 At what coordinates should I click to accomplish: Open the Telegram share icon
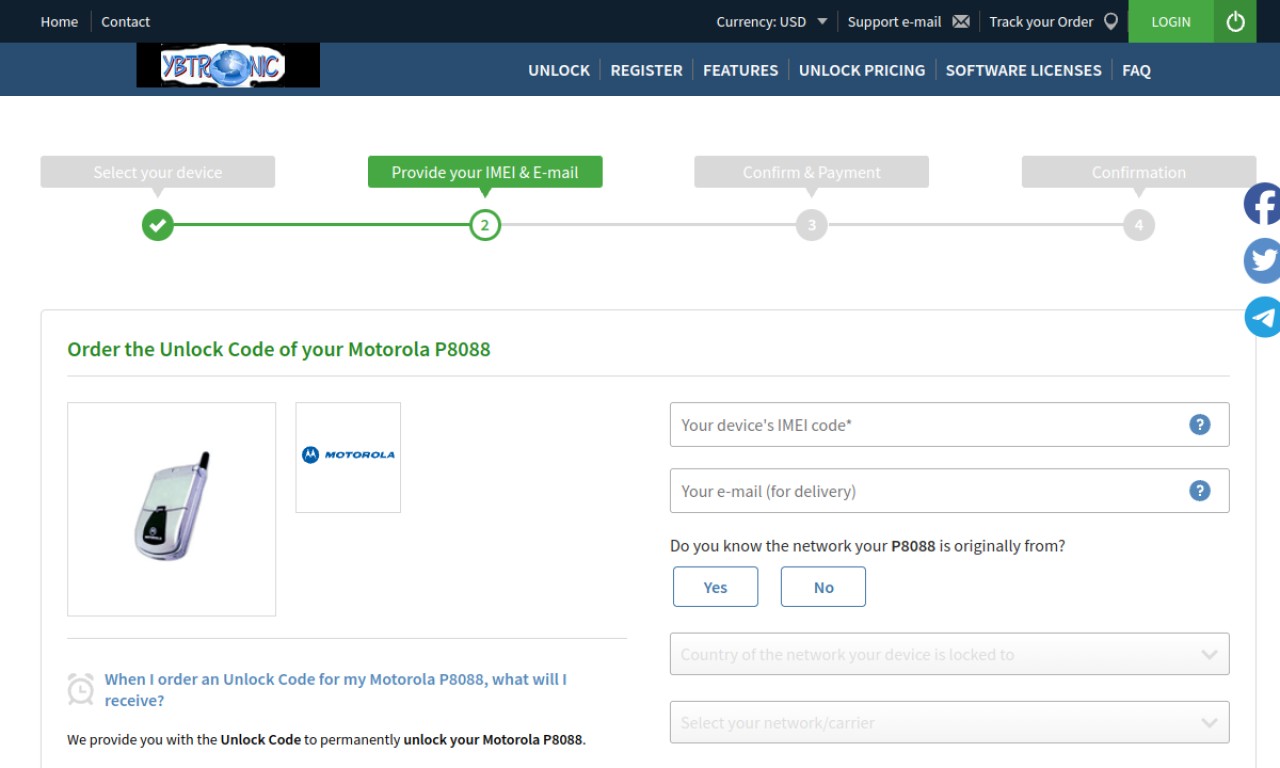1262,318
